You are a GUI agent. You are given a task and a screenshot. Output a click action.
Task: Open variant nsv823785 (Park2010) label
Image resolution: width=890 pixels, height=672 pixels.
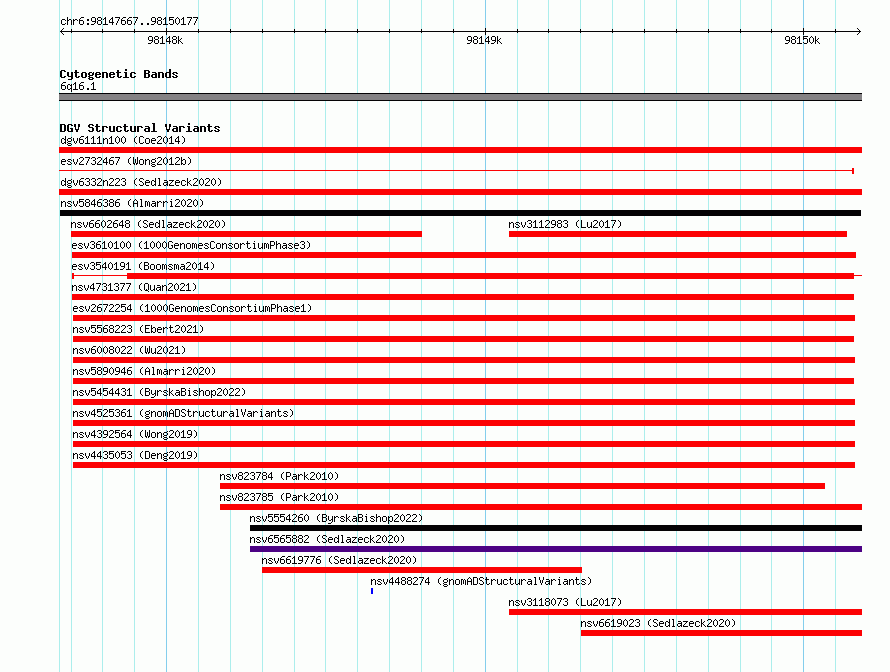pos(279,497)
